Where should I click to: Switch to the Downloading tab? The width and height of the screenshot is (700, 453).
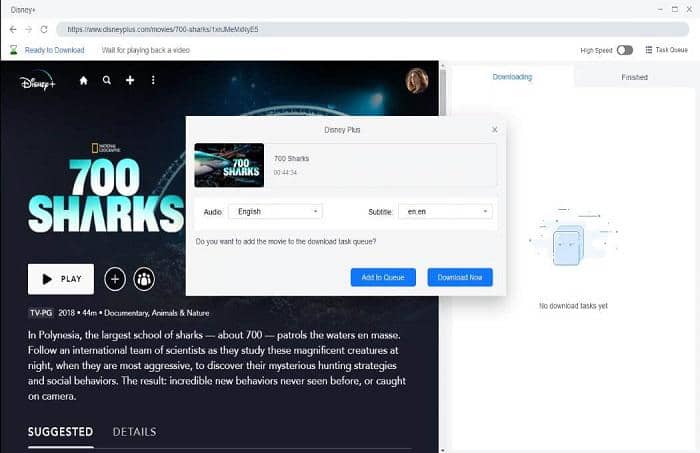(512, 77)
